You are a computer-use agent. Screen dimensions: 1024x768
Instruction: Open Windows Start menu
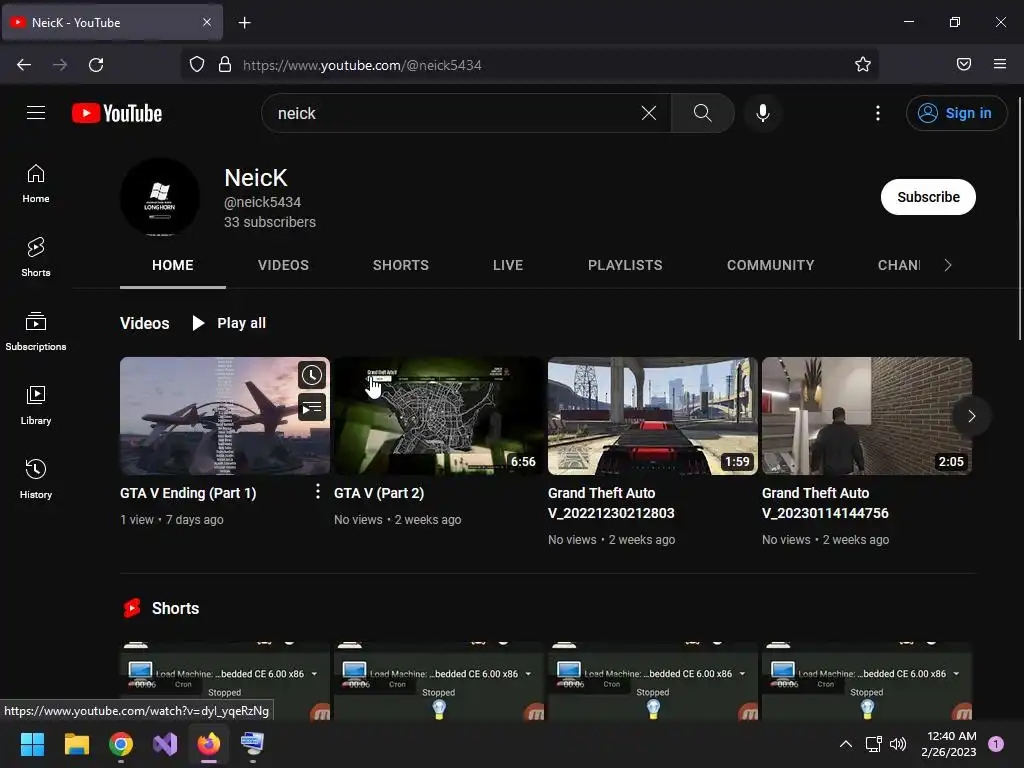pyautogui.click(x=32, y=744)
